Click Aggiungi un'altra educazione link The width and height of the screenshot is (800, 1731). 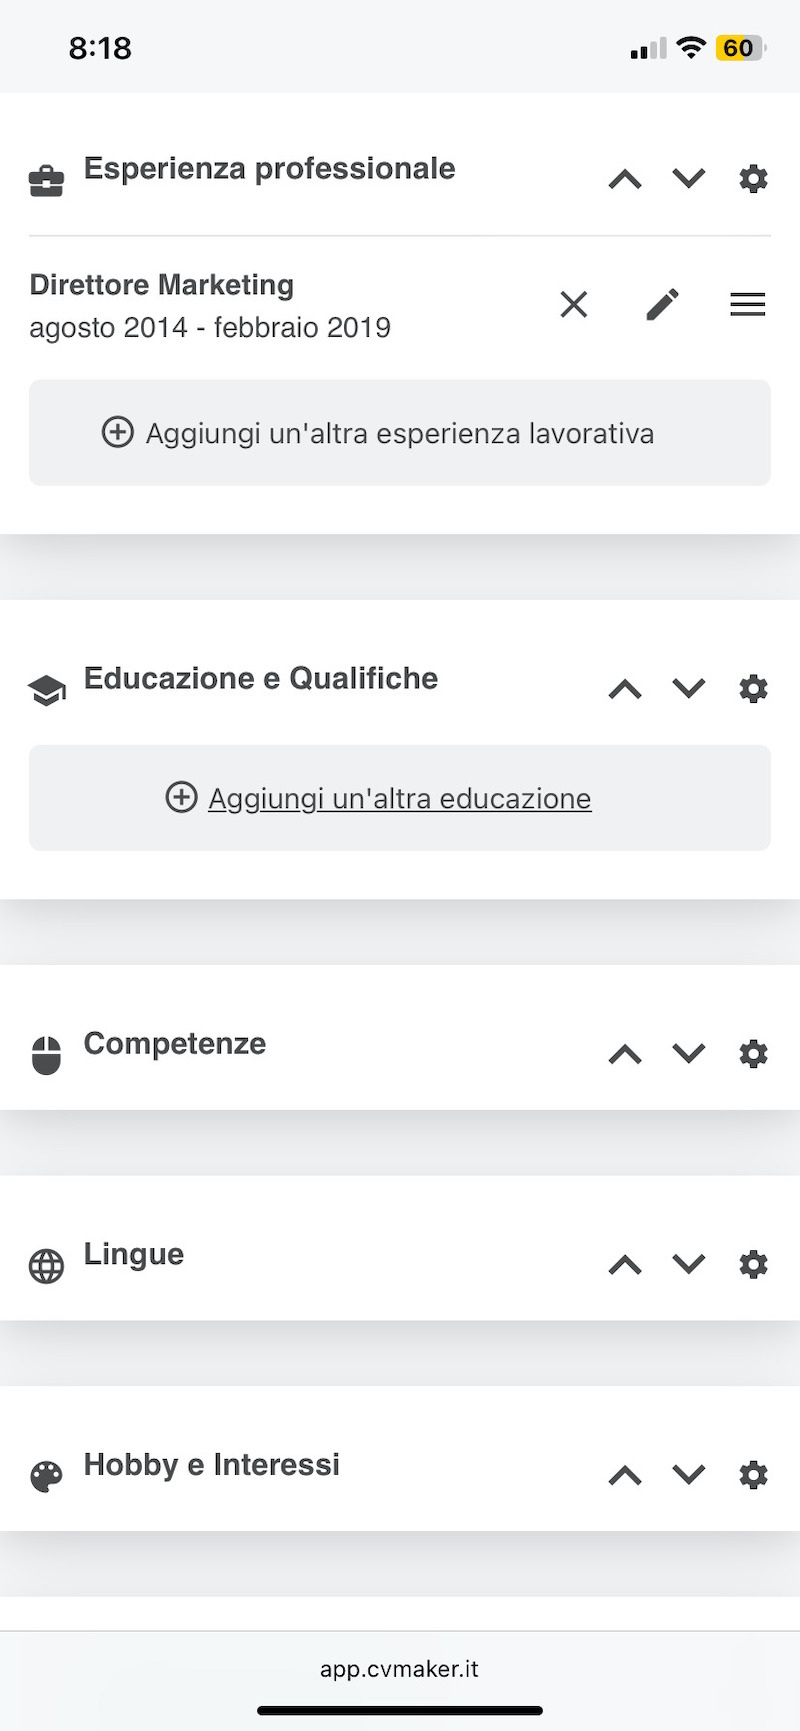pos(399,798)
